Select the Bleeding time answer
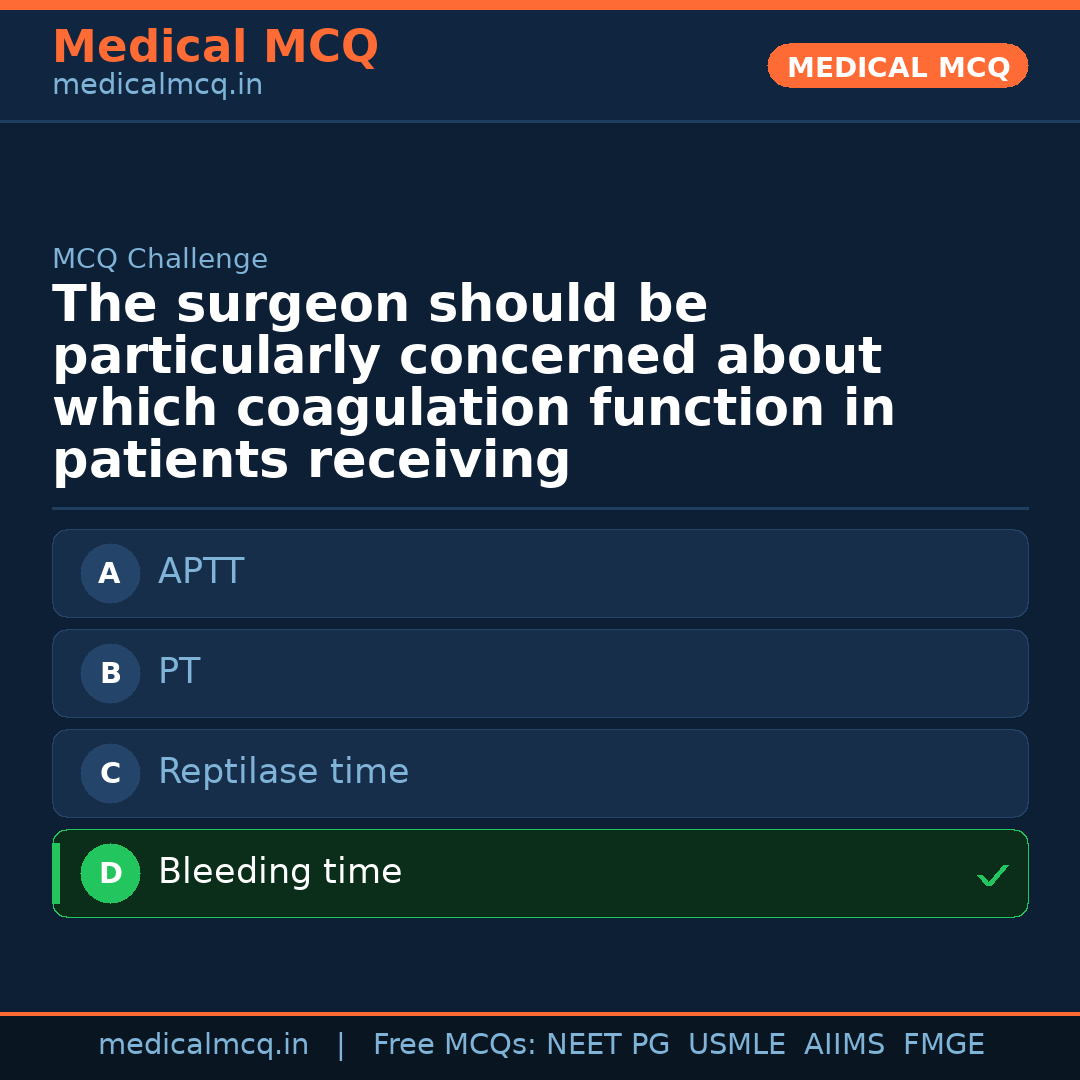The height and width of the screenshot is (1080, 1080). tap(540, 873)
